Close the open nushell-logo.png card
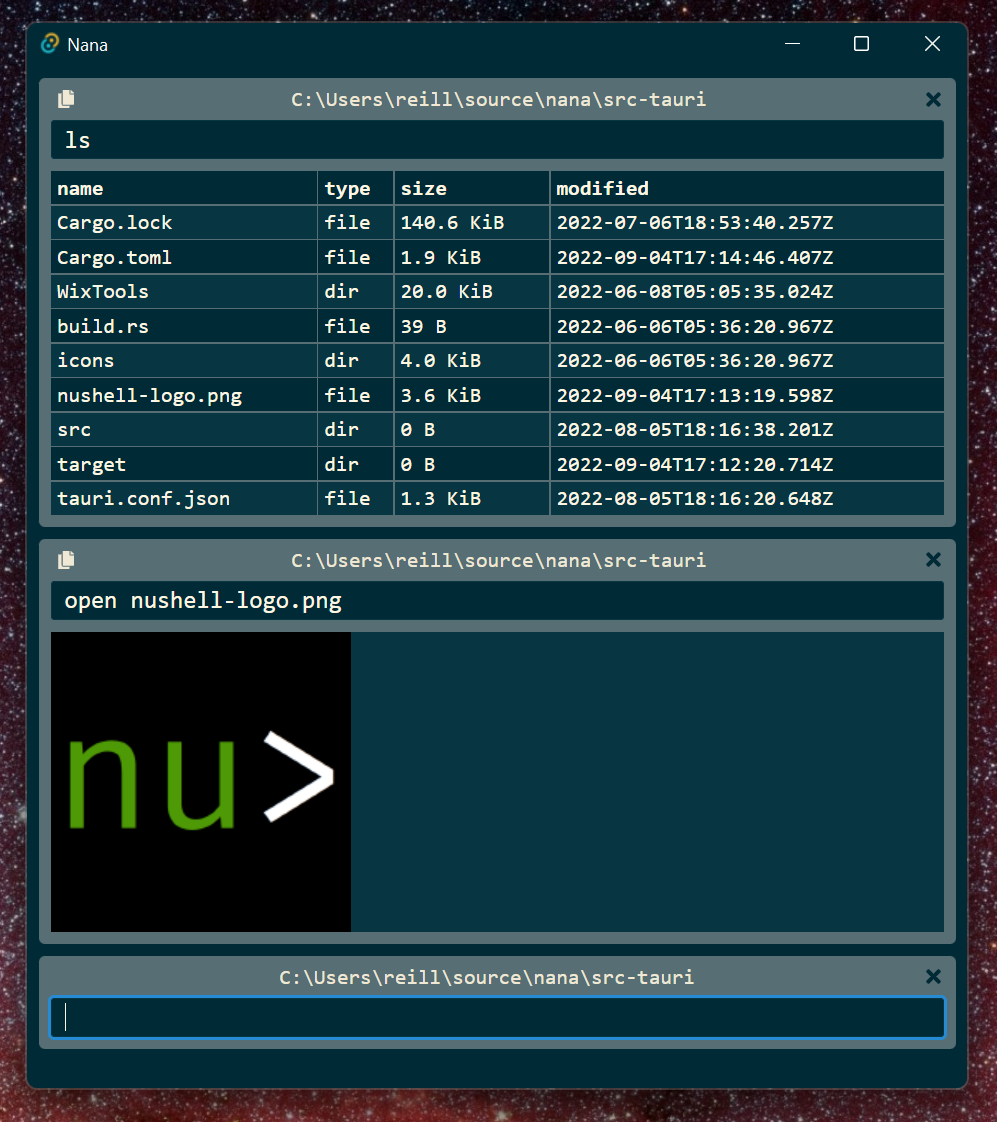997x1122 pixels. coord(933,560)
